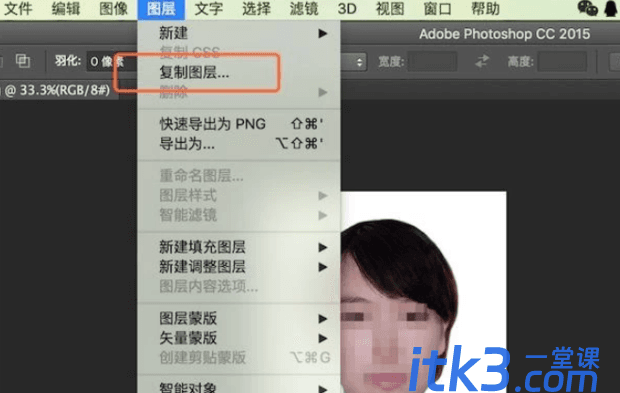Choose 复制图层... from the layer menu
Image resolution: width=620 pixels, height=393 pixels.
coord(239,72)
